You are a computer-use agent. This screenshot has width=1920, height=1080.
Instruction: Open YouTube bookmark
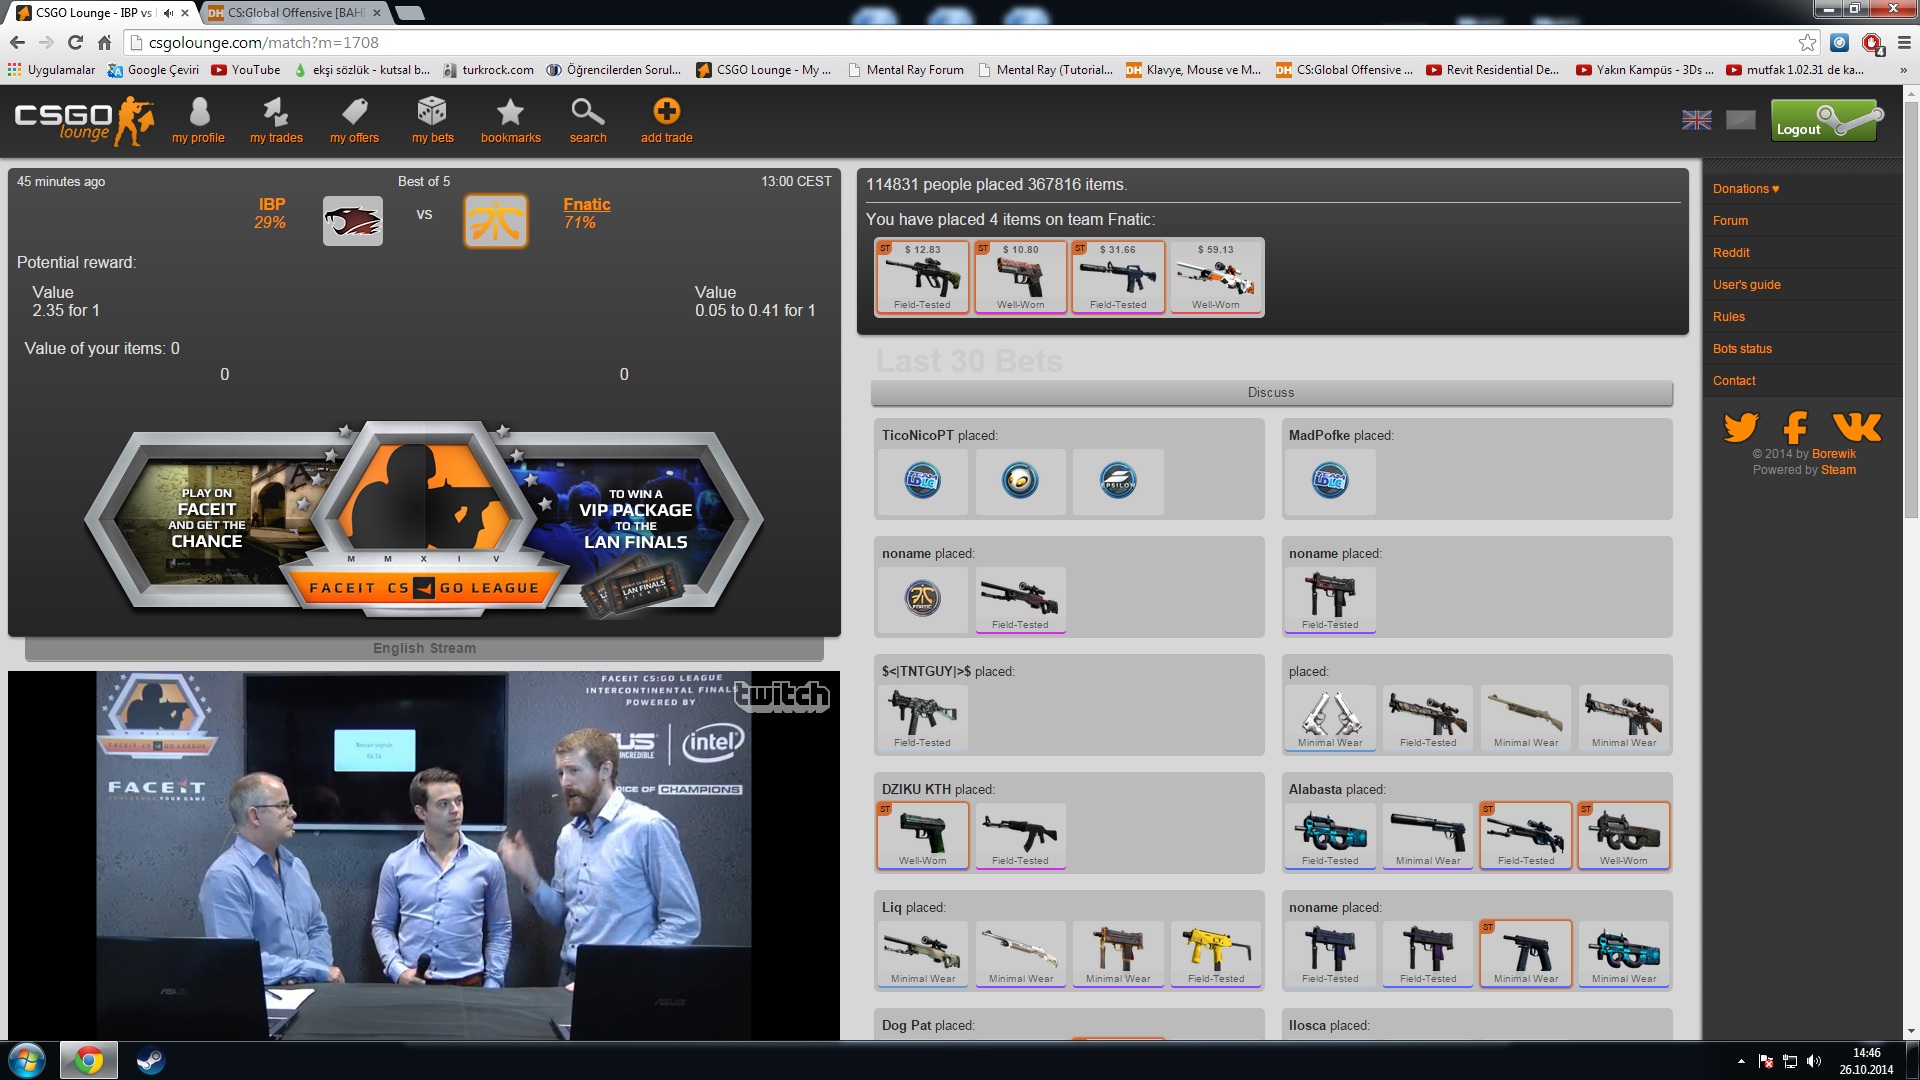pyautogui.click(x=246, y=70)
